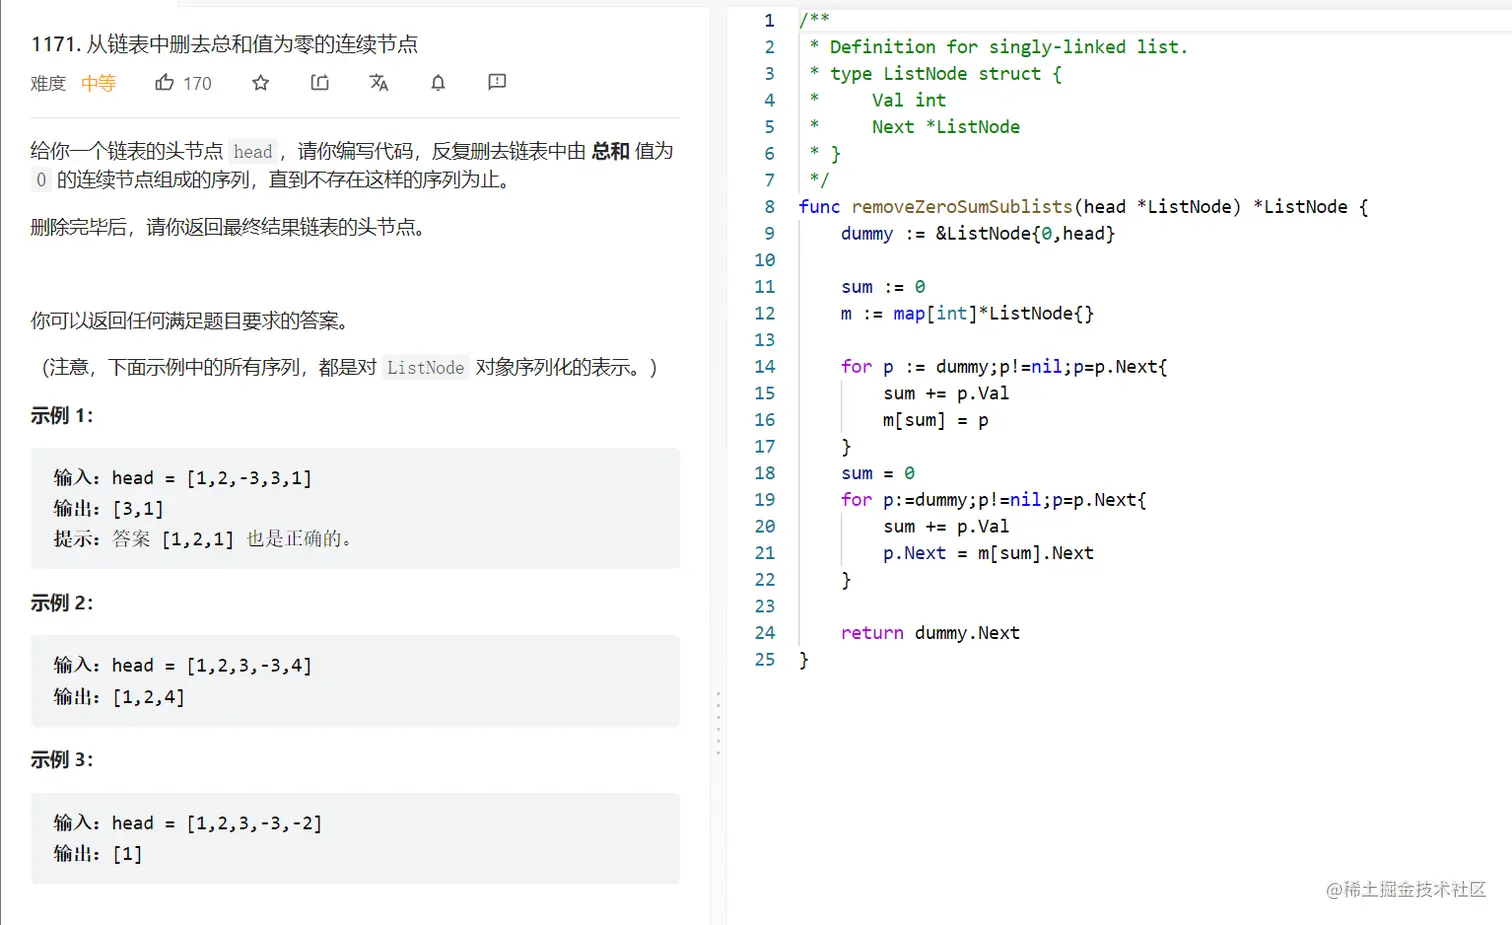Click the panel divider drag handle
1512x925 pixels.
click(x=718, y=722)
